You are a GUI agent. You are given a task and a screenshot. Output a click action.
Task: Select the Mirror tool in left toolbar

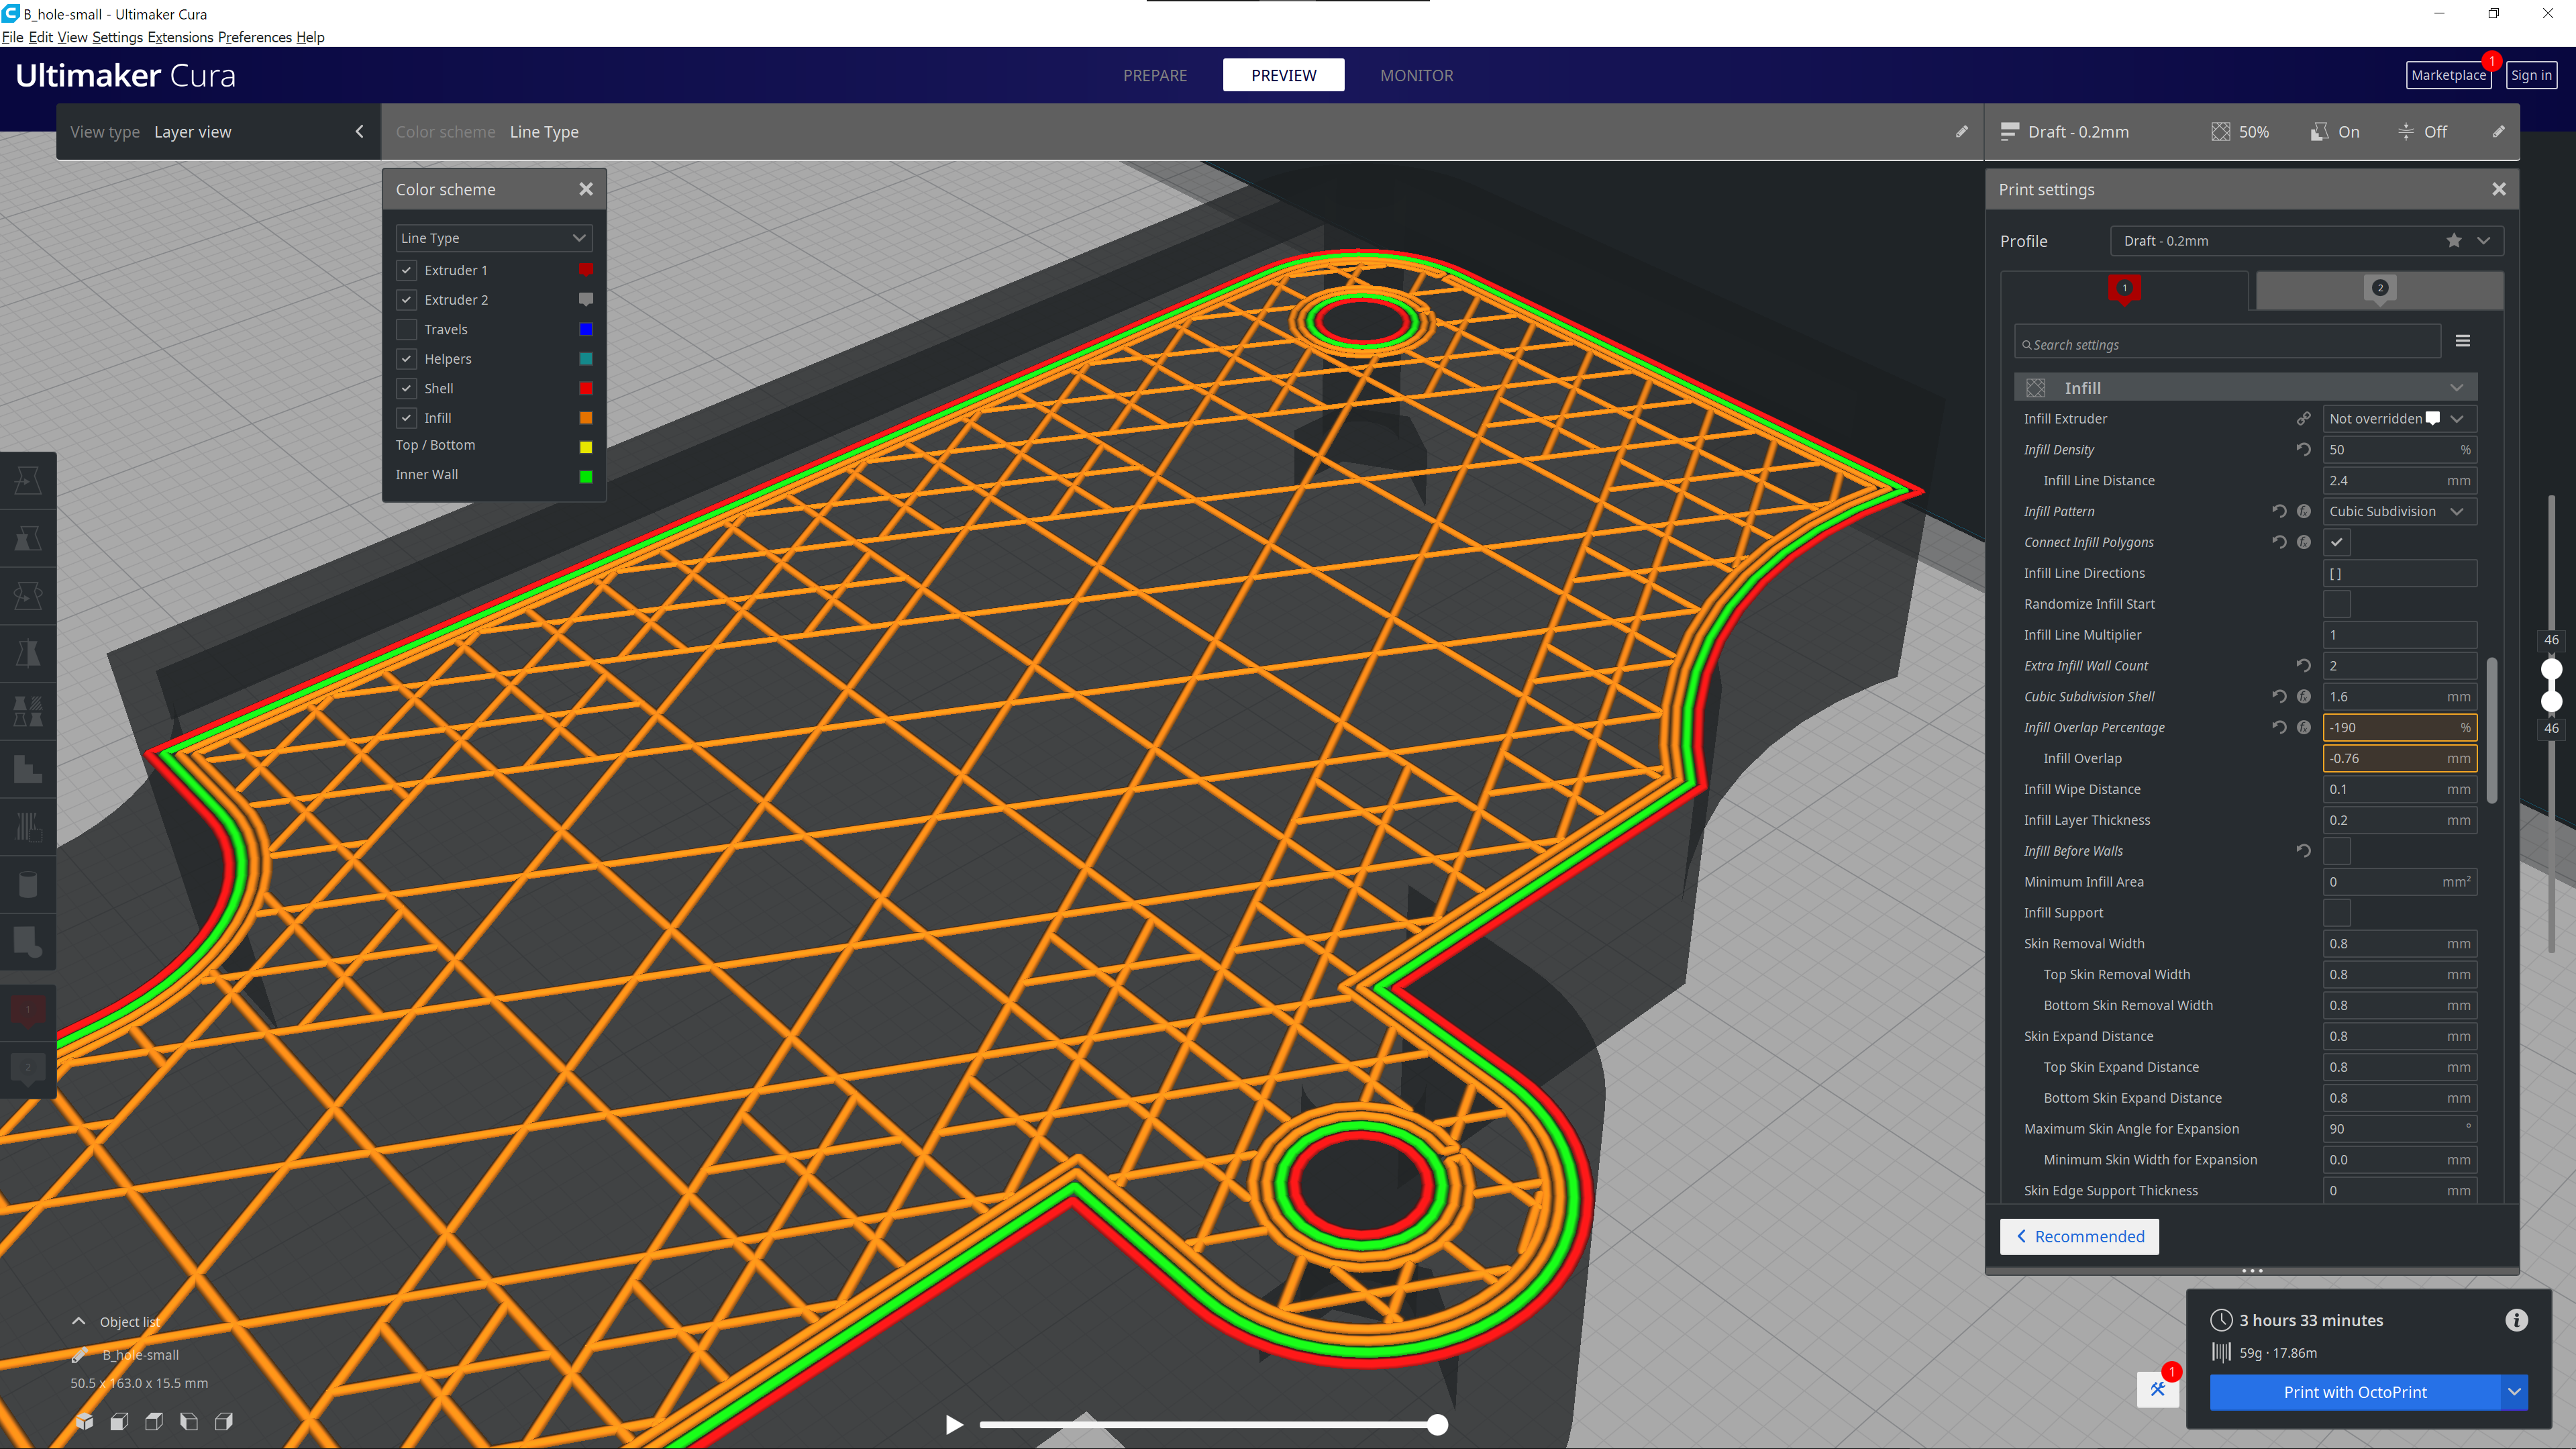point(28,654)
